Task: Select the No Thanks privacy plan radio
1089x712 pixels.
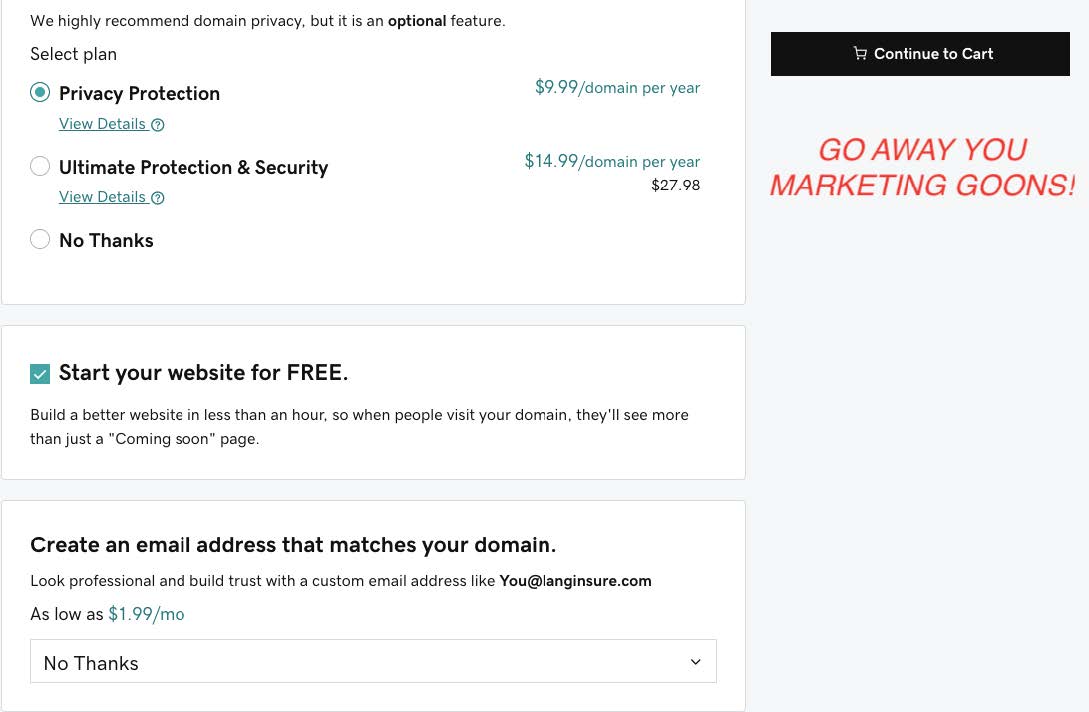Action: pos(40,239)
